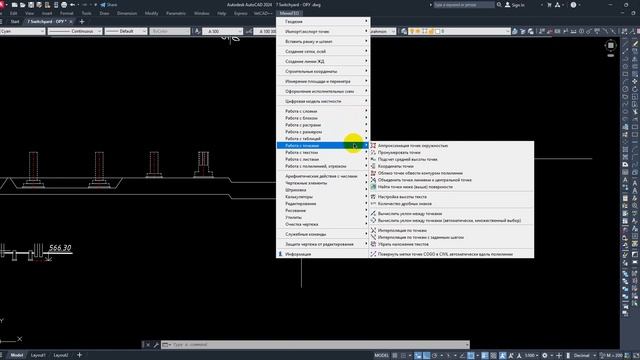
Task: Open Очистка чертежа submenu
Action: click(323, 224)
